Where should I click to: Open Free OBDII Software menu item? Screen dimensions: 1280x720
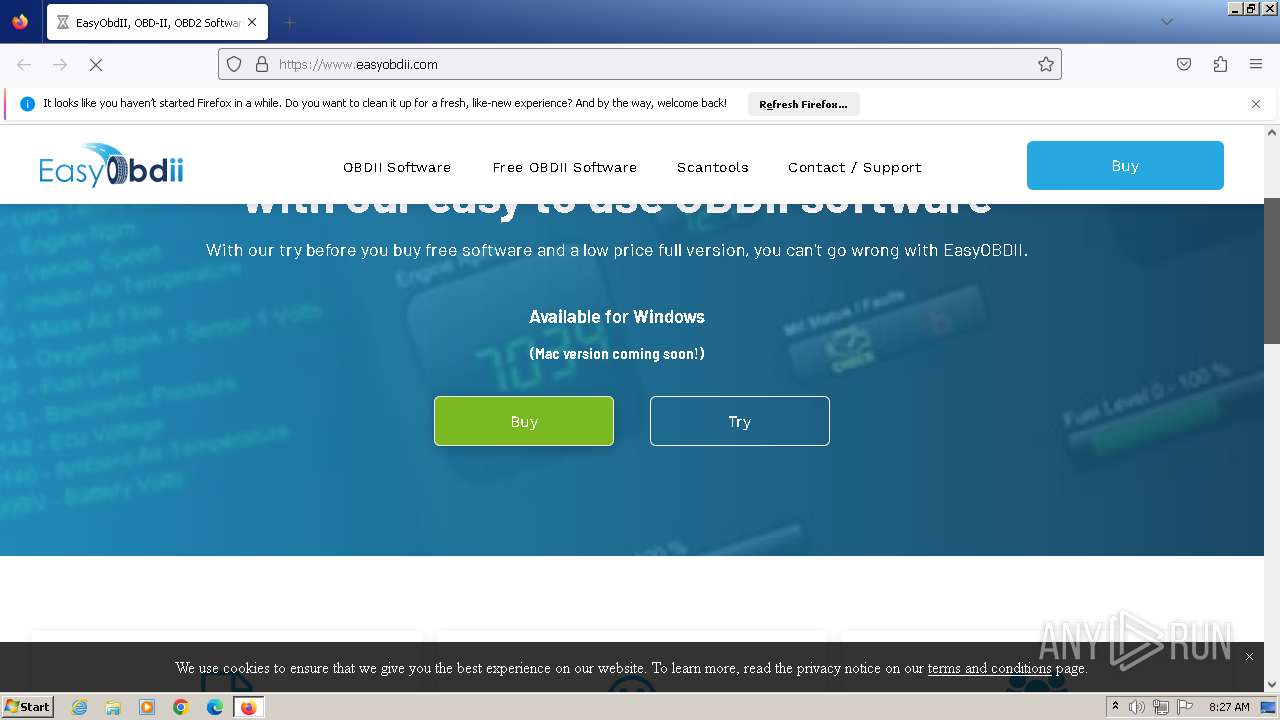tap(565, 167)
